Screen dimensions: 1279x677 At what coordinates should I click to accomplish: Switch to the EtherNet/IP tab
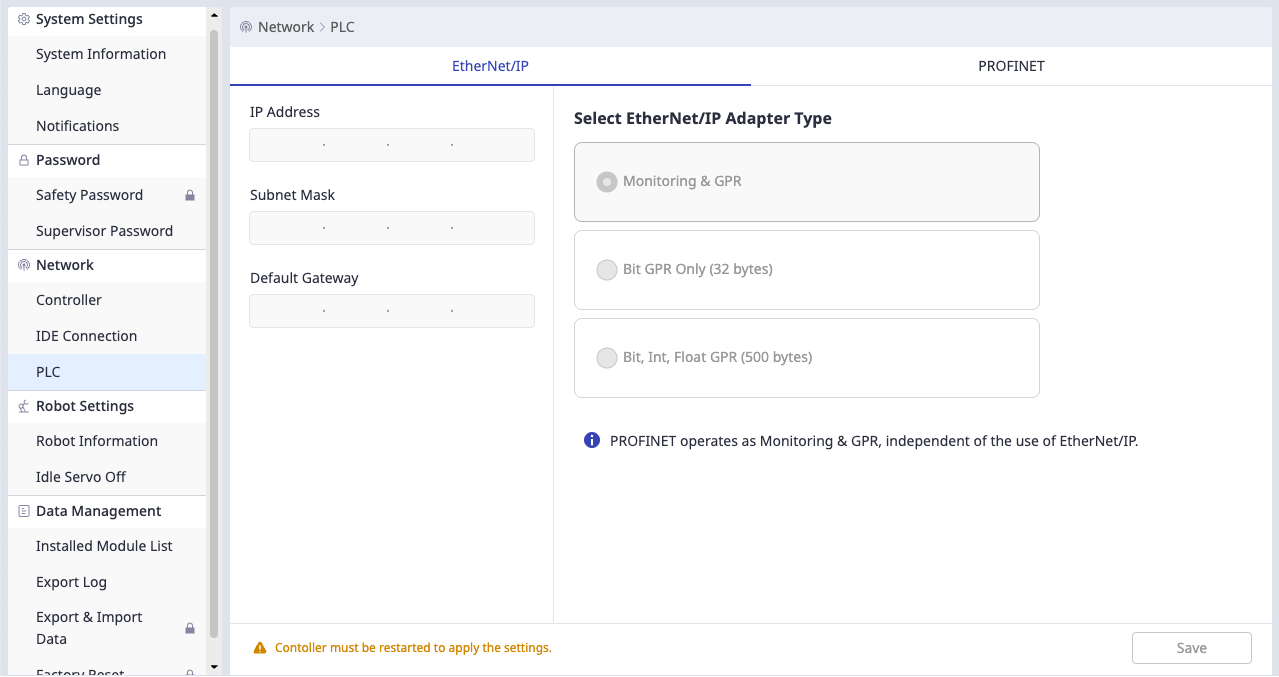tap(490, 66)
